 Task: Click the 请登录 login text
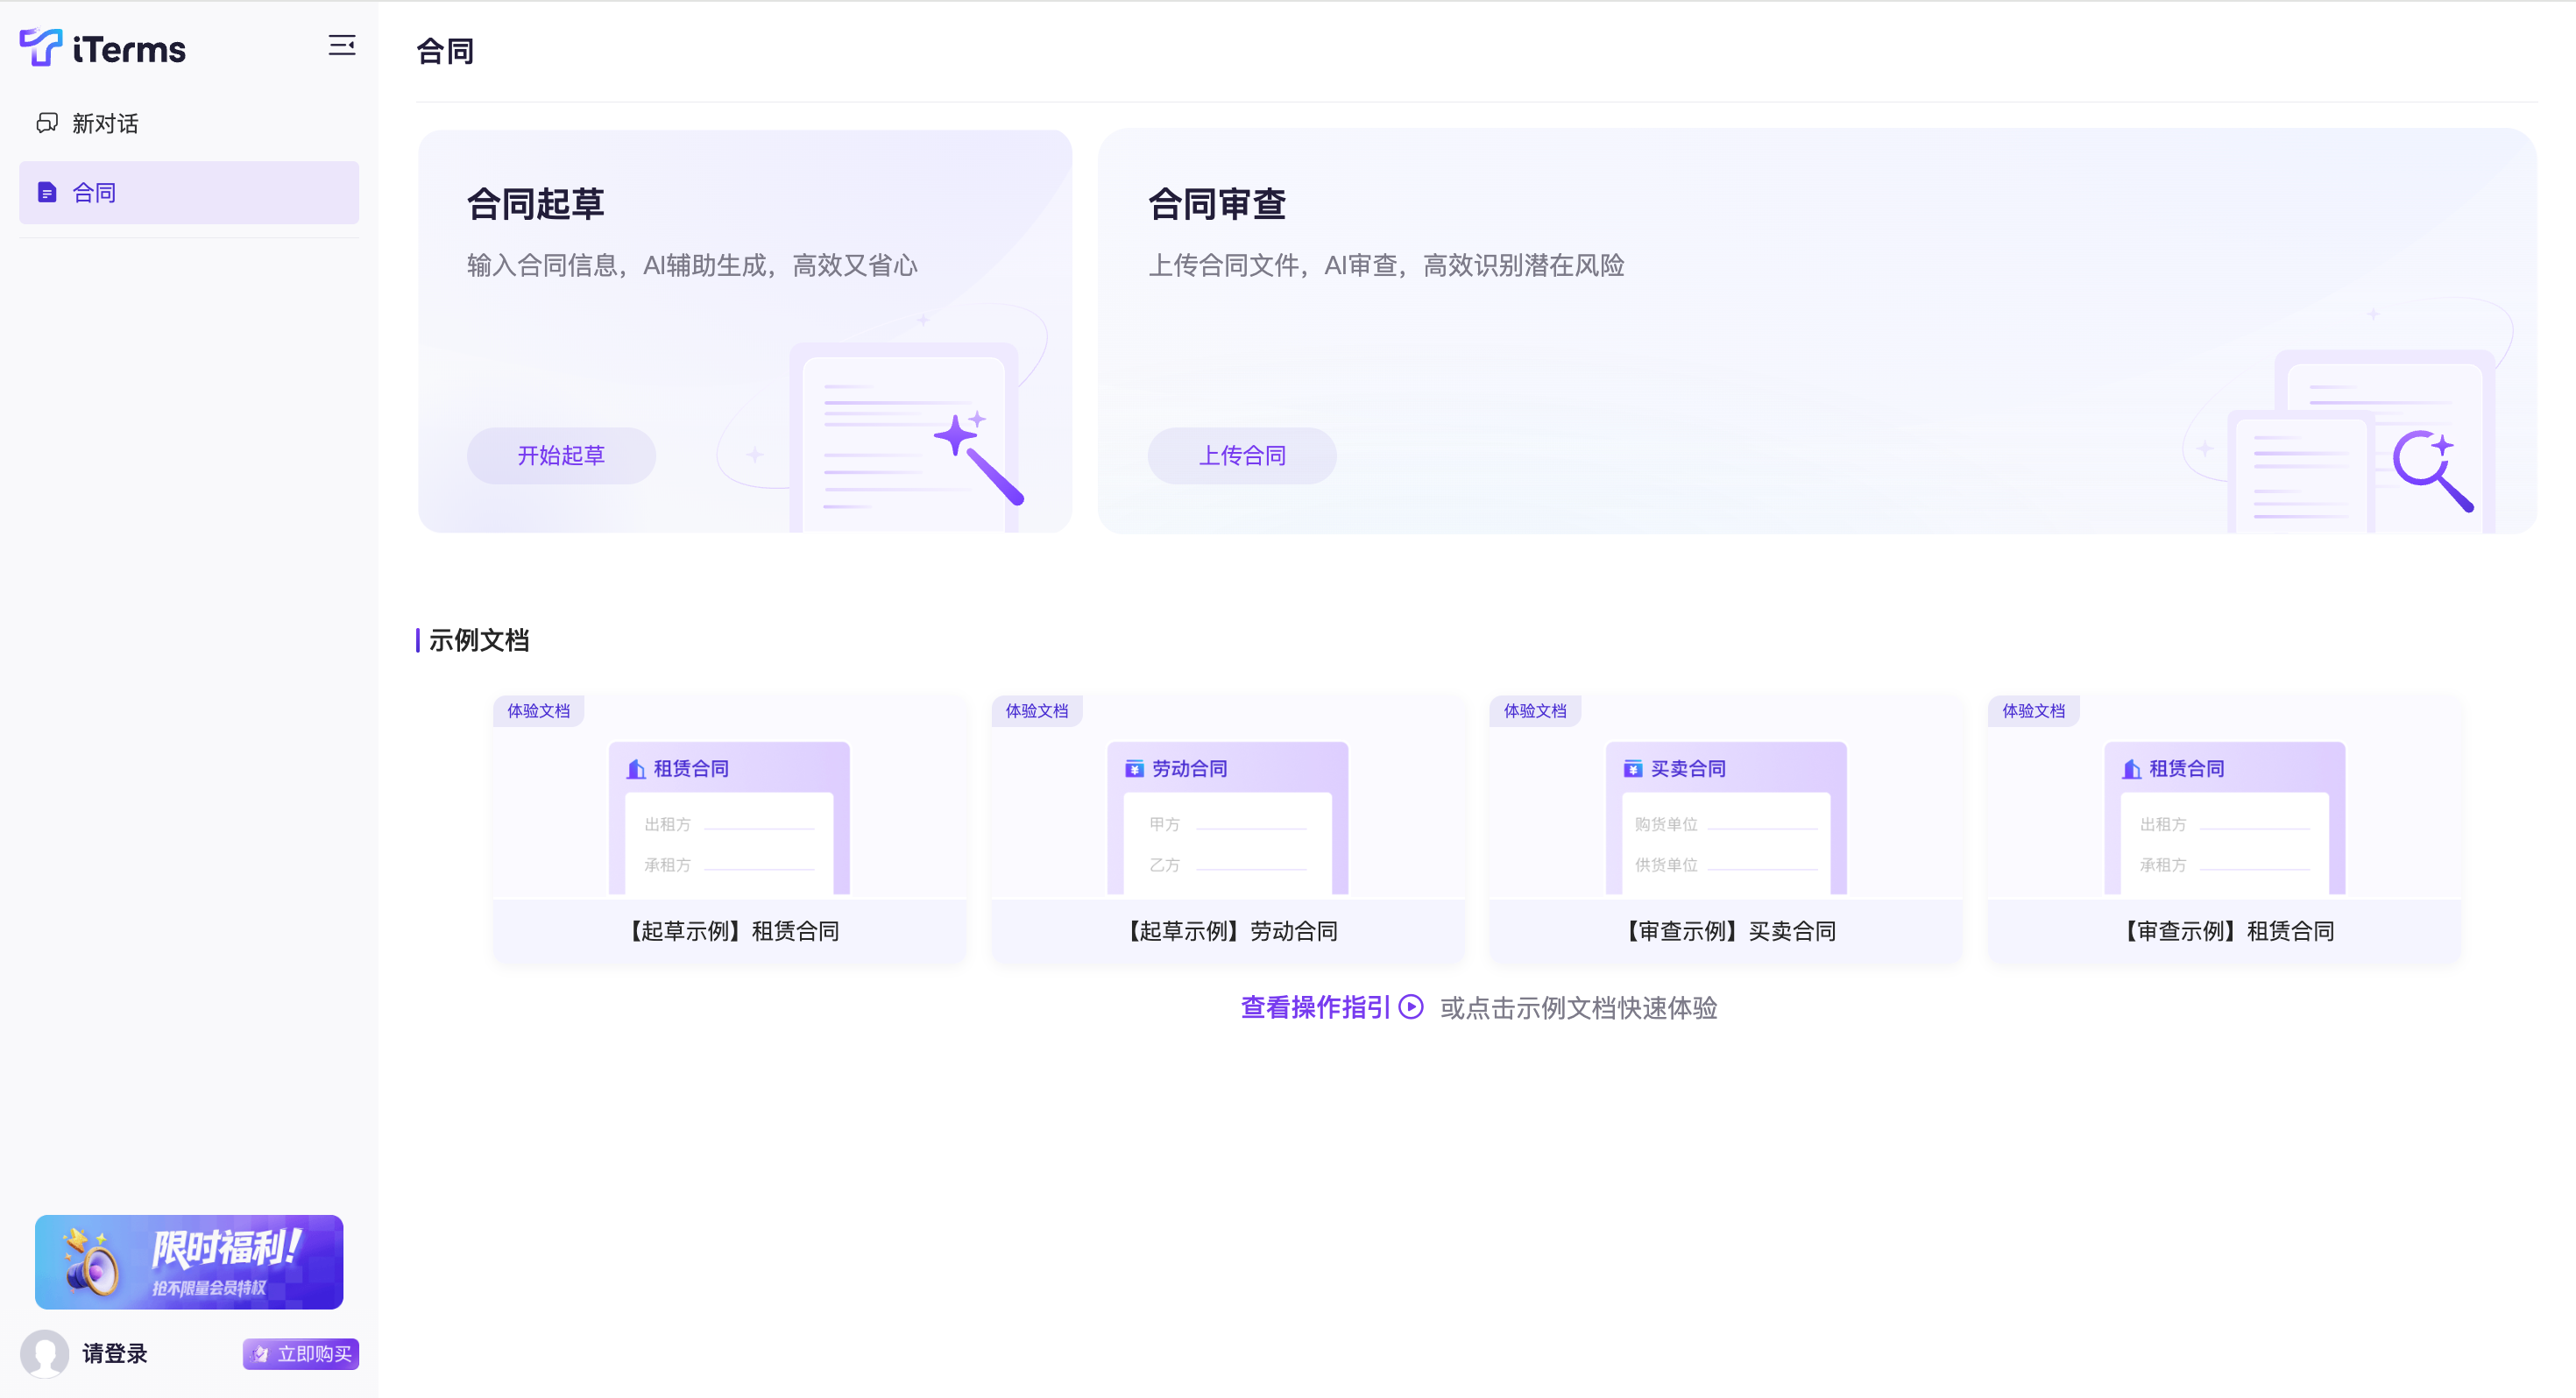click(x=115, y=1353)
